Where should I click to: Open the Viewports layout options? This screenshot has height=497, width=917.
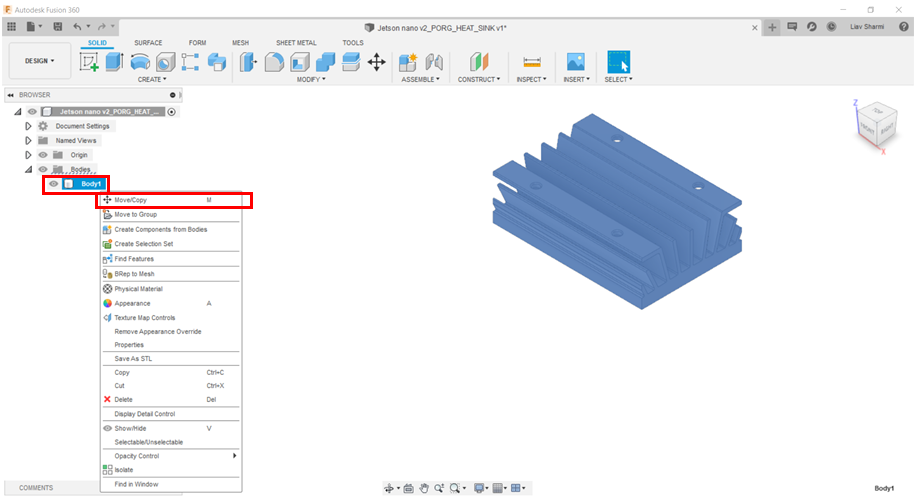click(x=516, y=488)
